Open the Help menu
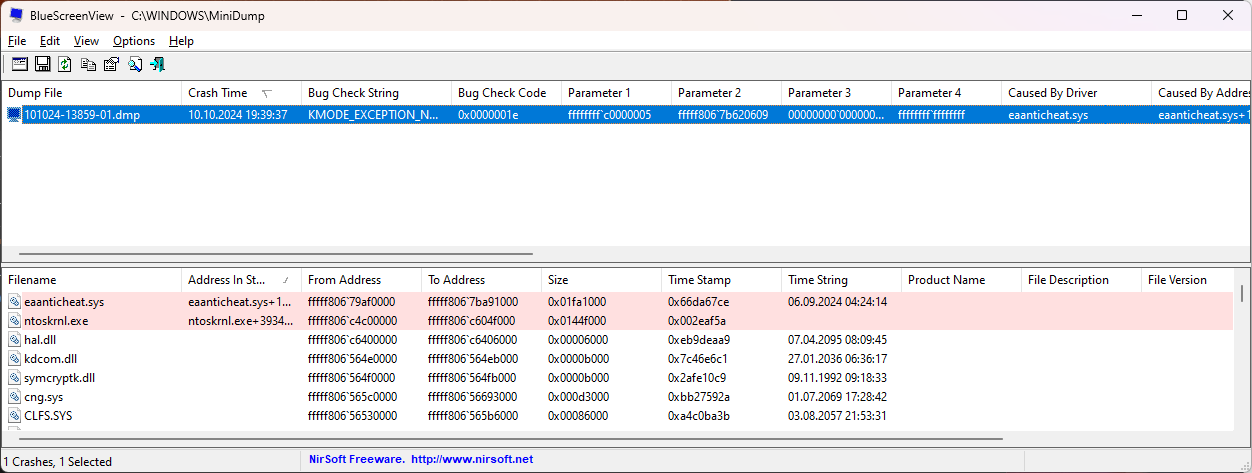1252x473 pixels. click(x=181, y=41)
